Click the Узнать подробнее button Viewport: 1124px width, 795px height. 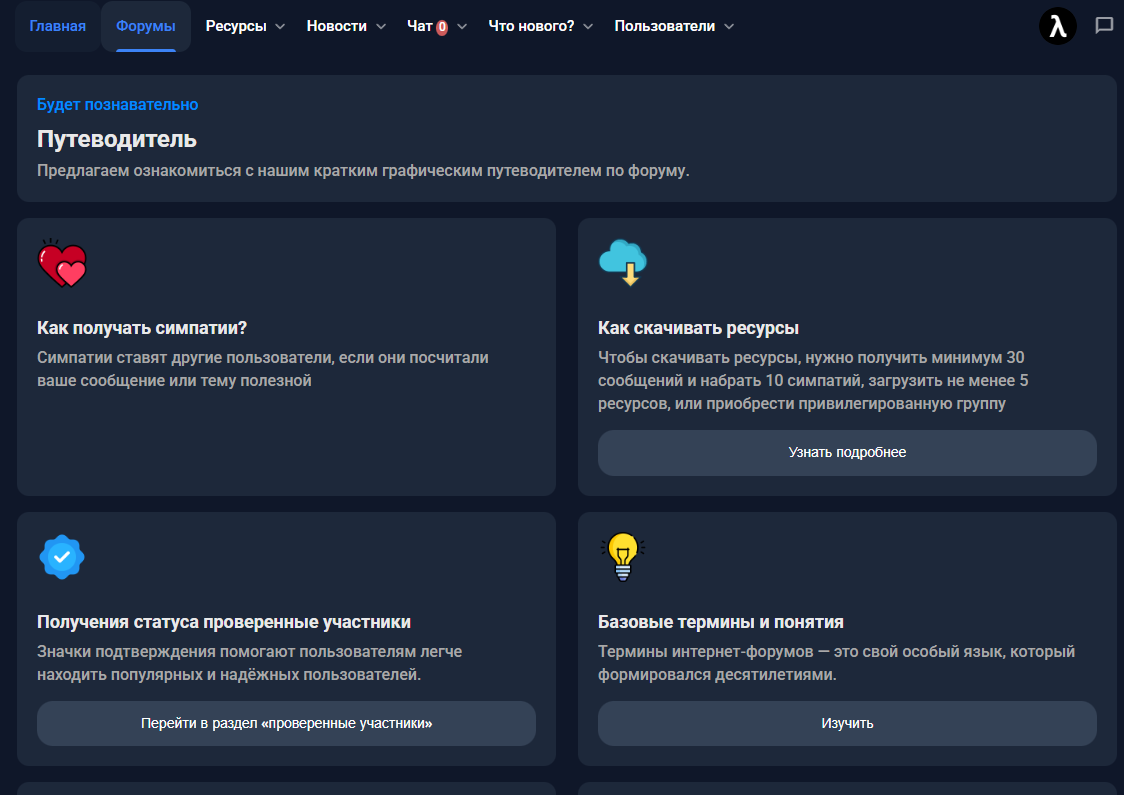click(x=846, y=453)
